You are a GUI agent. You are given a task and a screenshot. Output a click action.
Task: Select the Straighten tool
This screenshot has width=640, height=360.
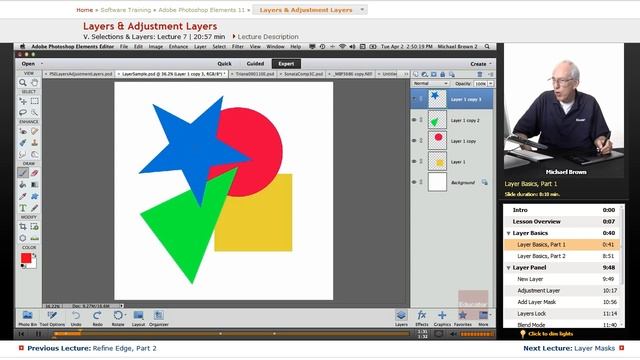coord(35,238)
